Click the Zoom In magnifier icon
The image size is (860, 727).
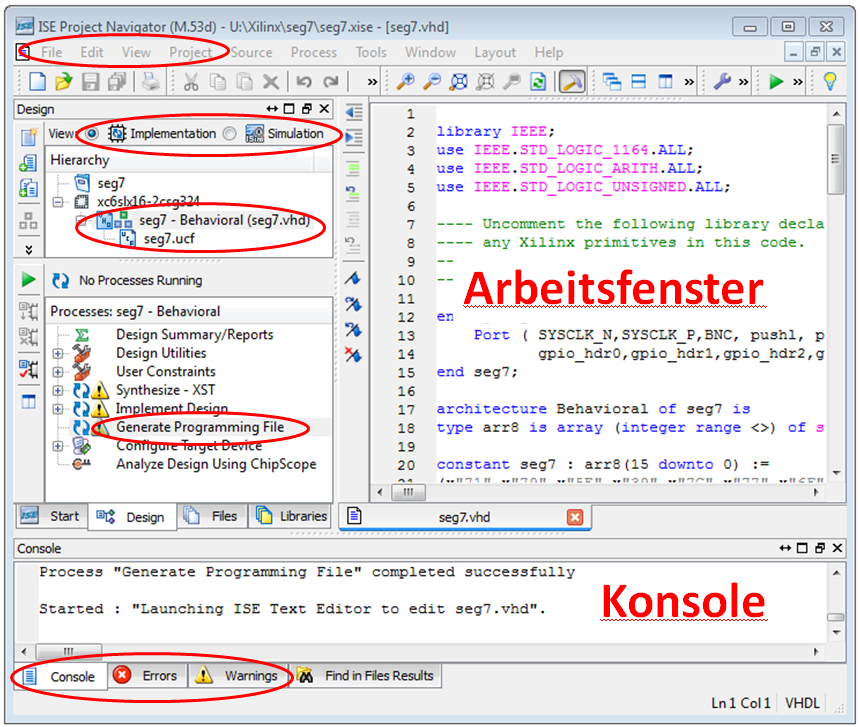405,82
